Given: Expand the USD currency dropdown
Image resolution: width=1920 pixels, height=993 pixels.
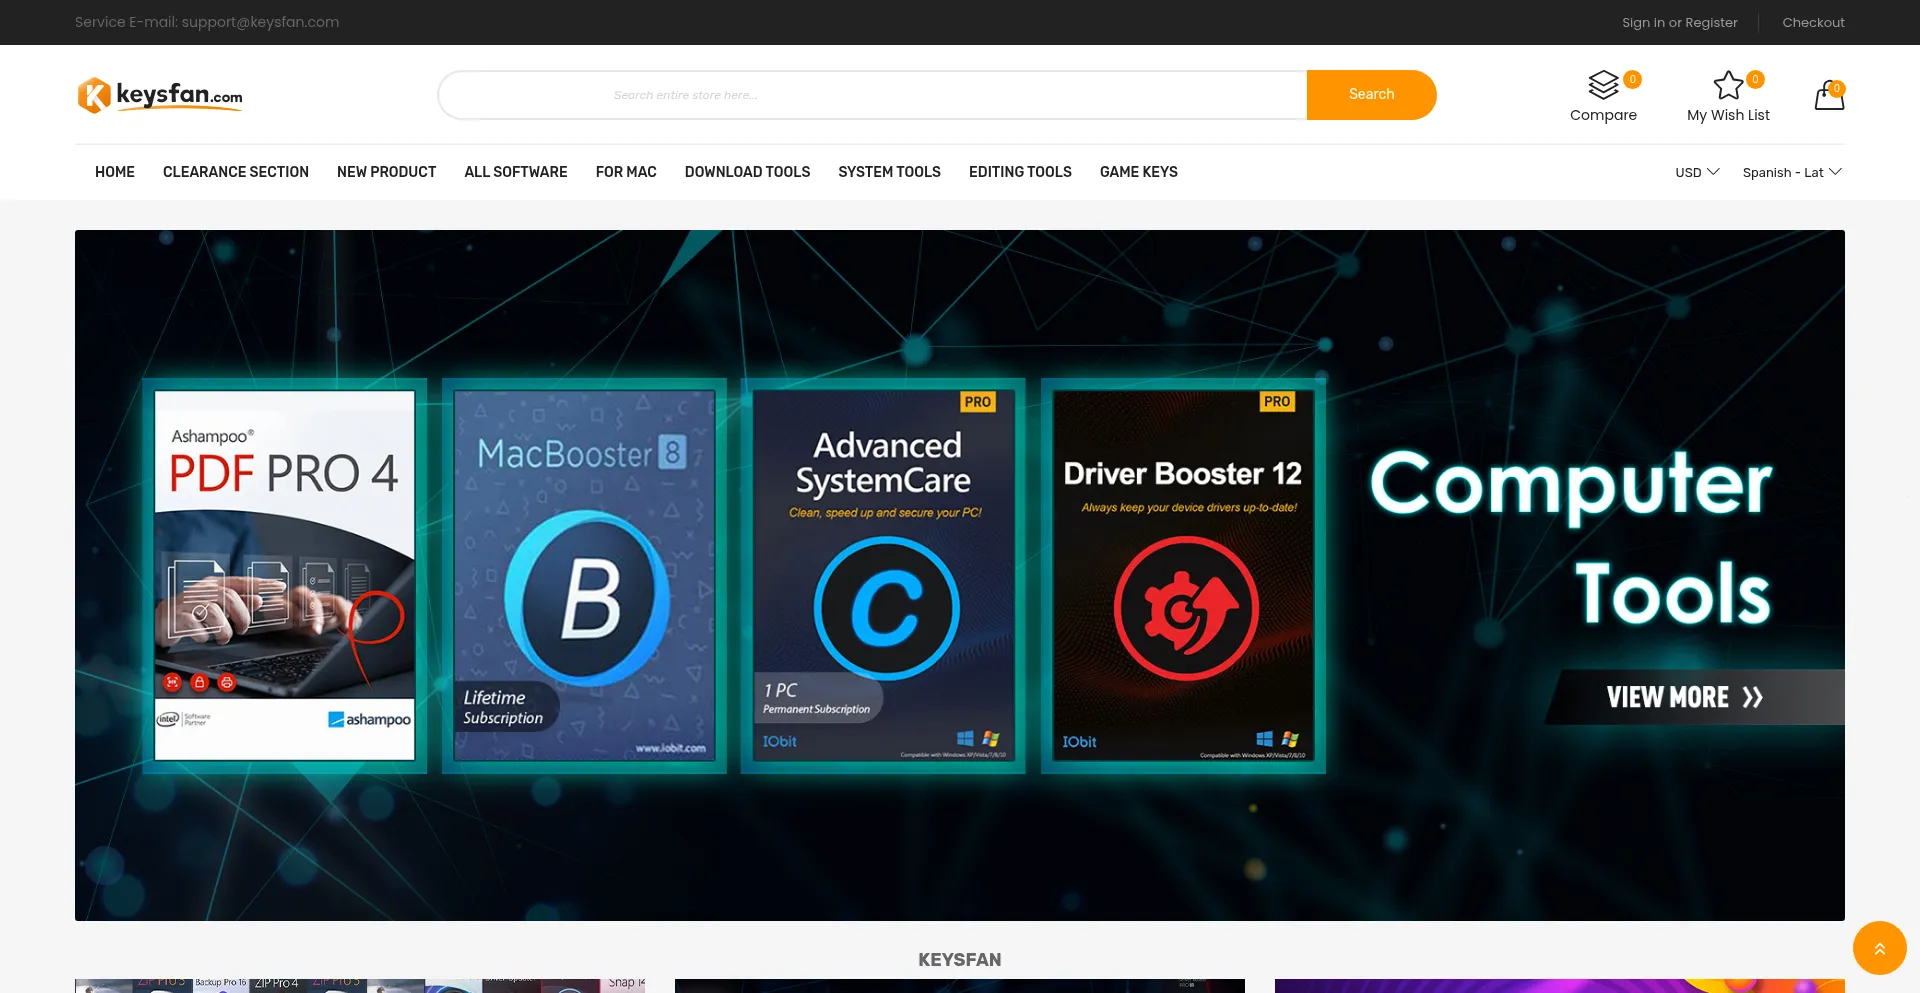Looking at the screenshot, I should 1697,172.
